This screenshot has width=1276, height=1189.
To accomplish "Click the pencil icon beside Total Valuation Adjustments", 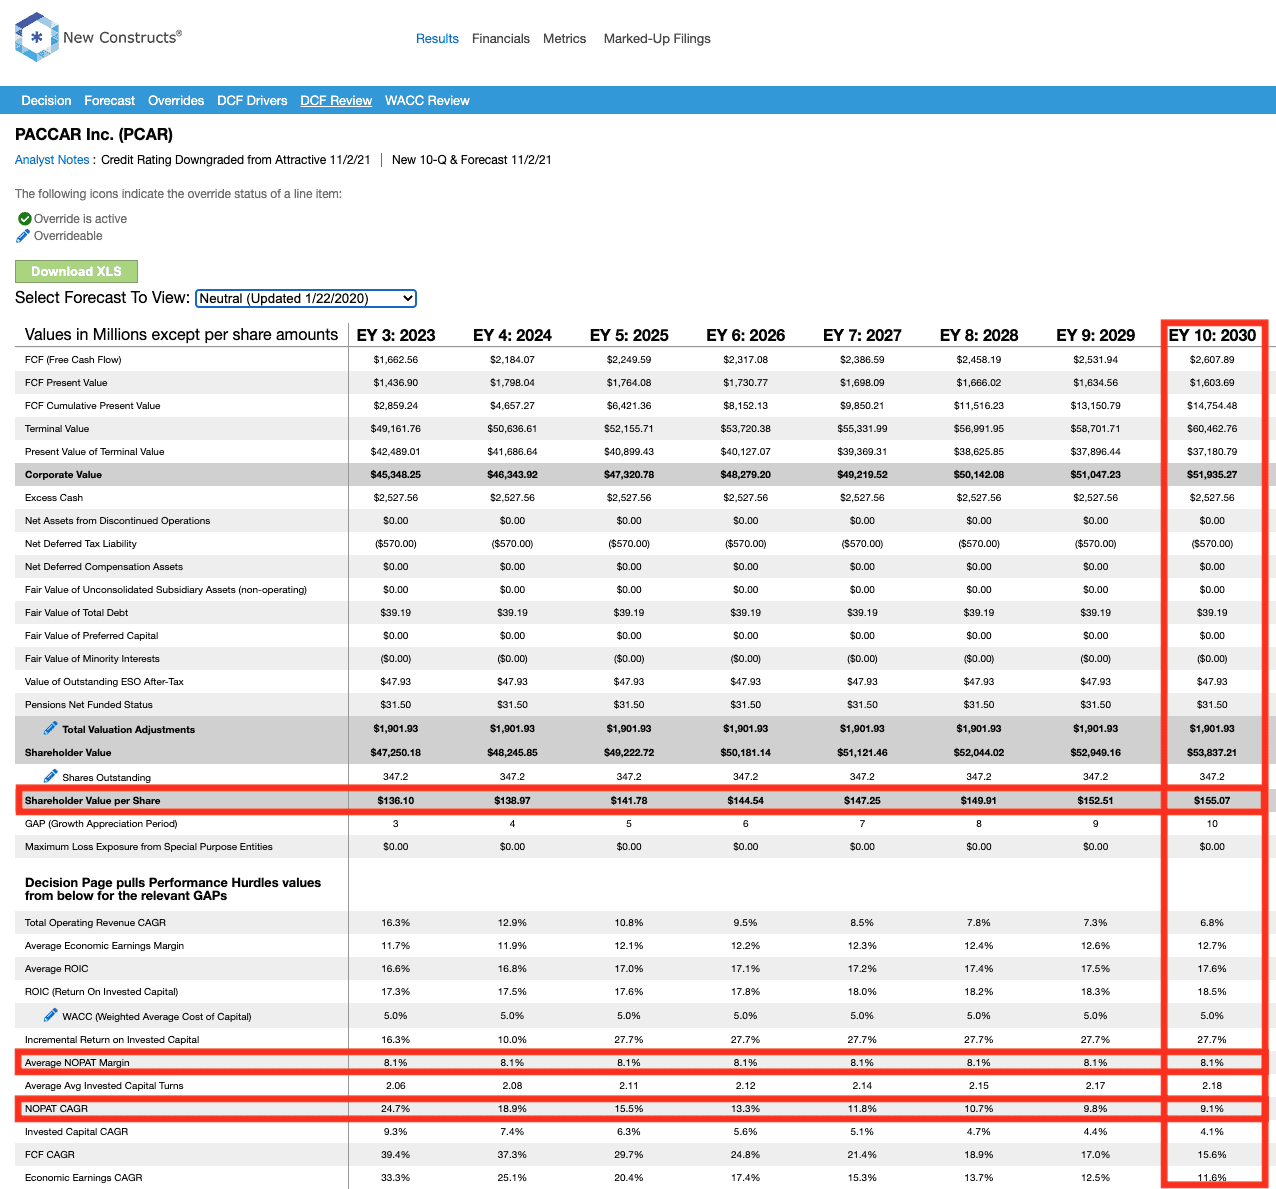I will point(50,728).
